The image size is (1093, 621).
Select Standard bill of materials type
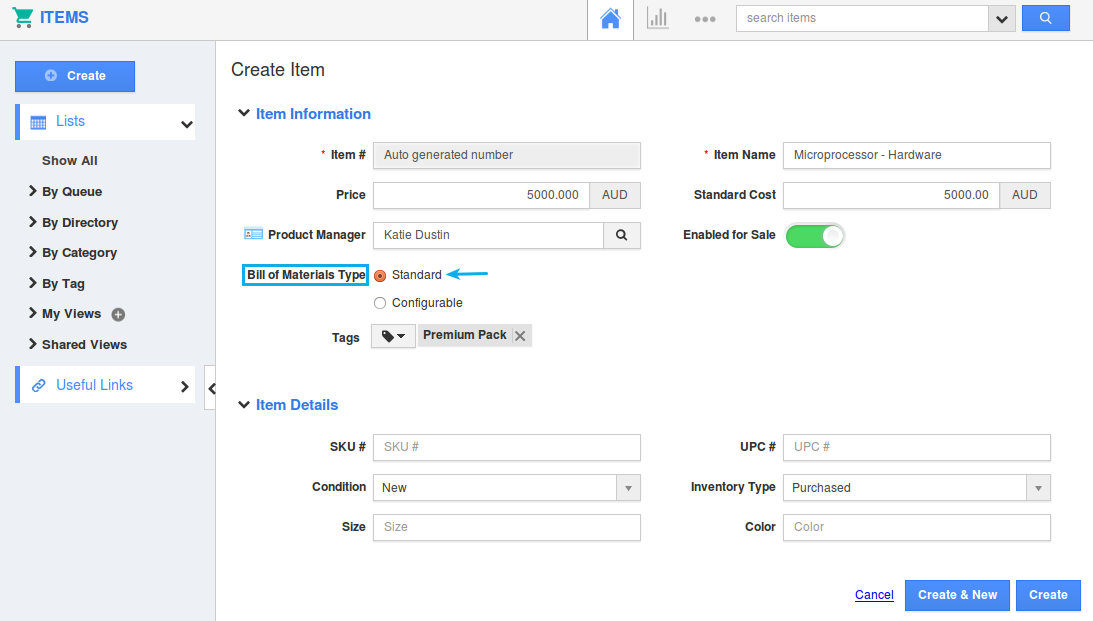380,276
